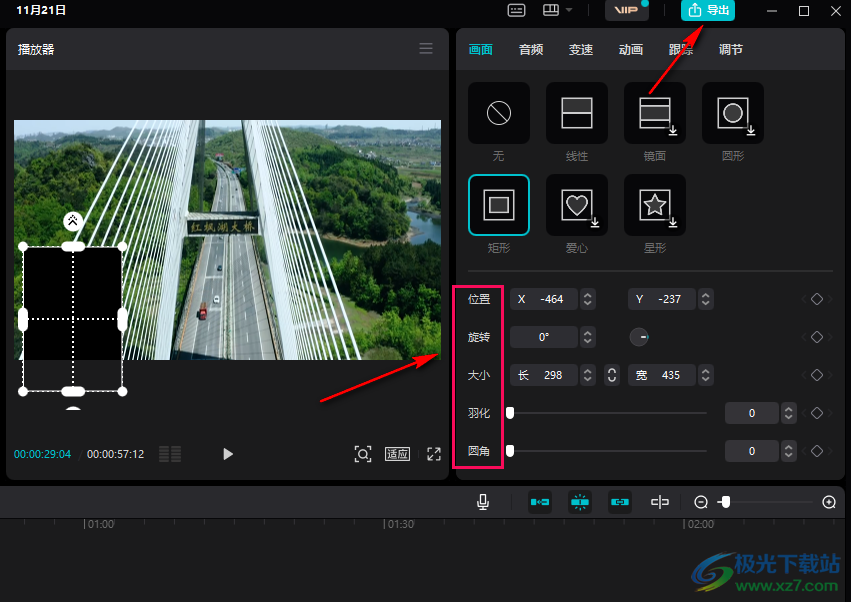Screen dimensions: 851x602
Task: Click the position Y value field
Action: coord(662,299)
